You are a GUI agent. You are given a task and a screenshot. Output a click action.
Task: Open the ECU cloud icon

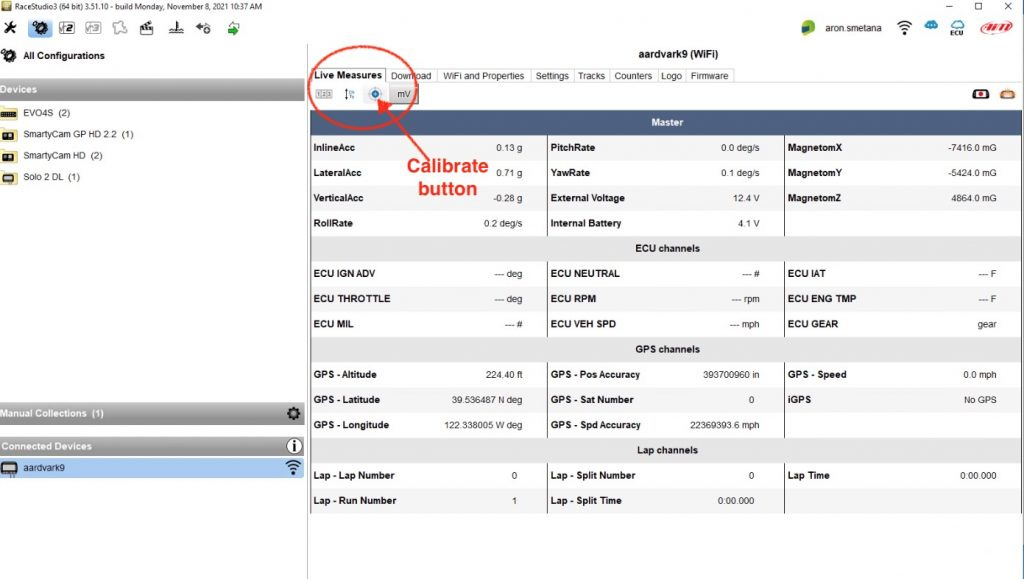[x=957, y=28]
